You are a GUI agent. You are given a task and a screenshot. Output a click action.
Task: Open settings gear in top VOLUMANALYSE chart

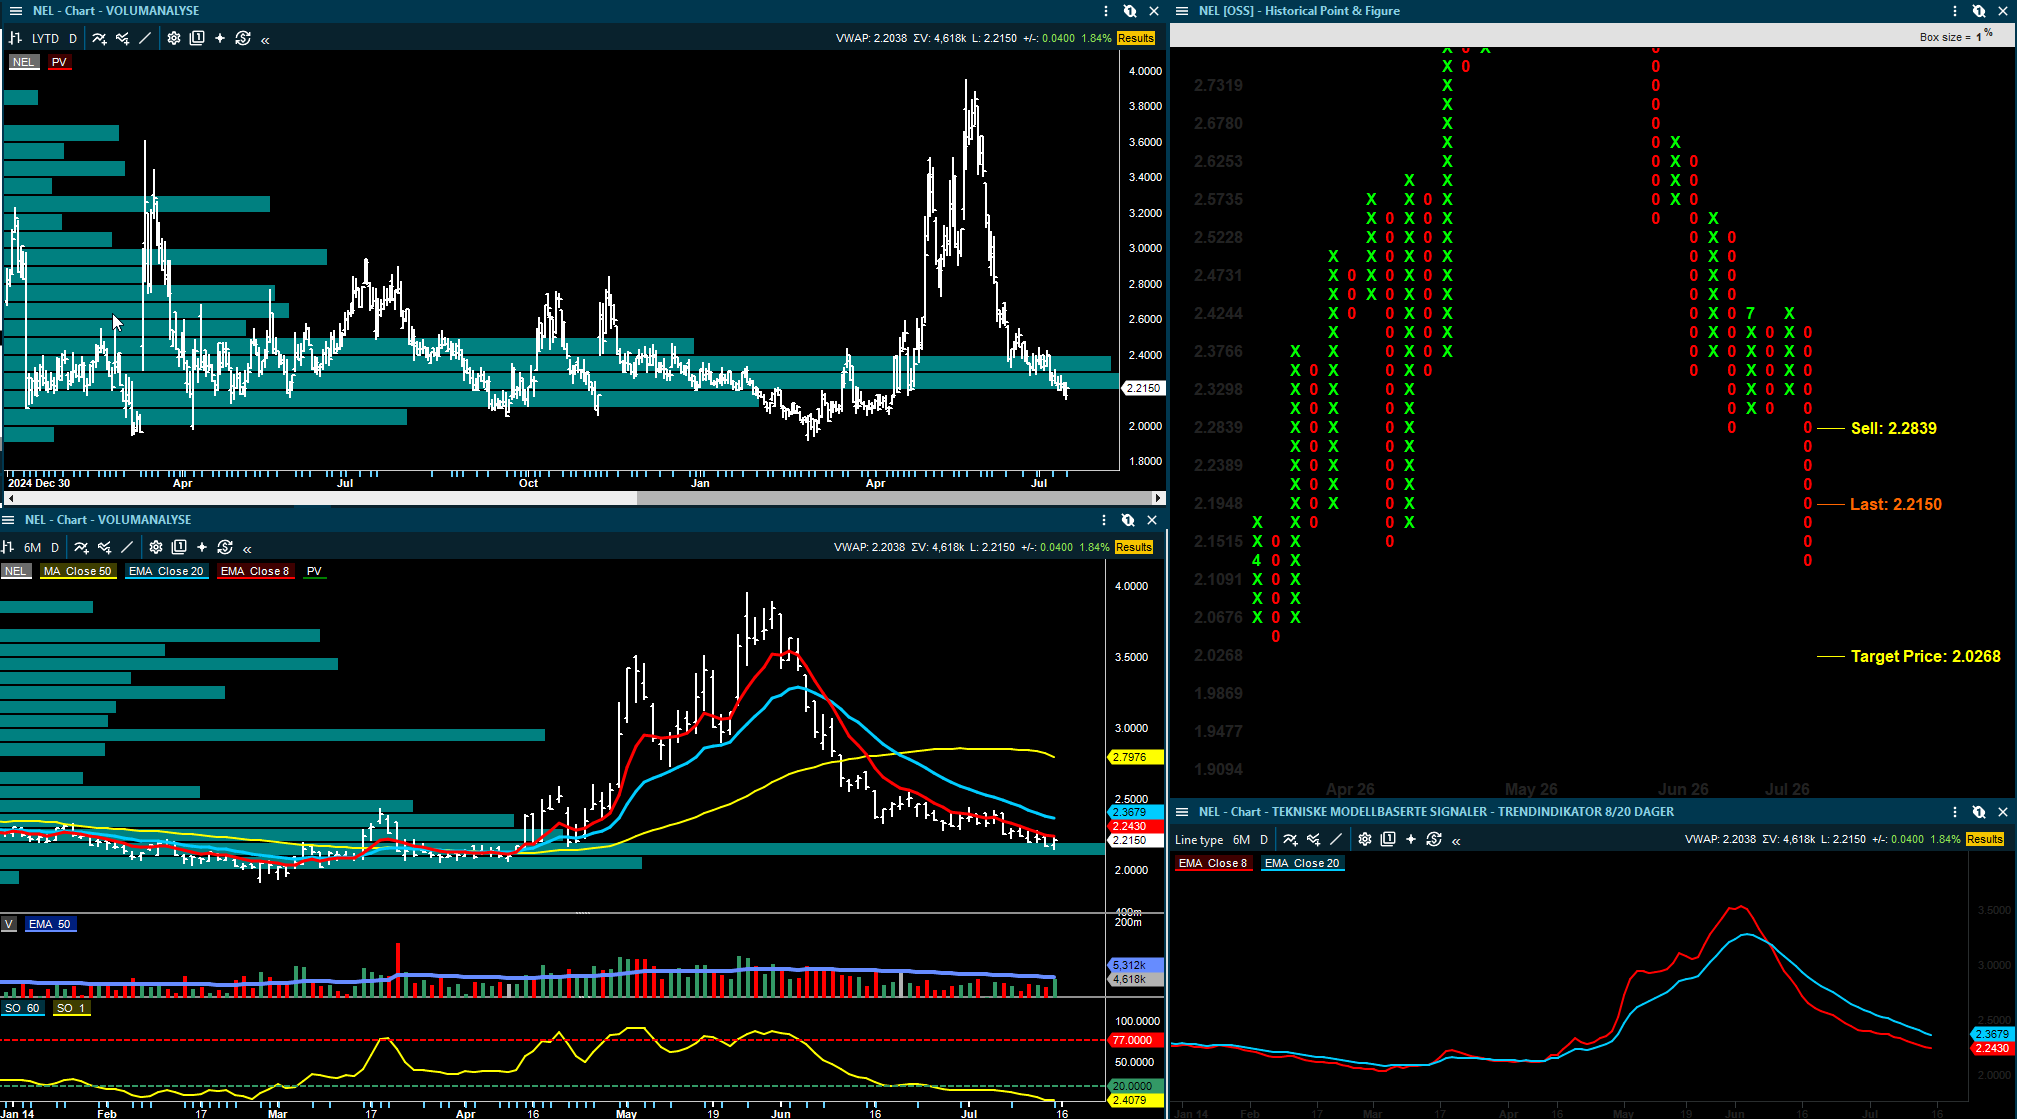click(x=174, y=38)
